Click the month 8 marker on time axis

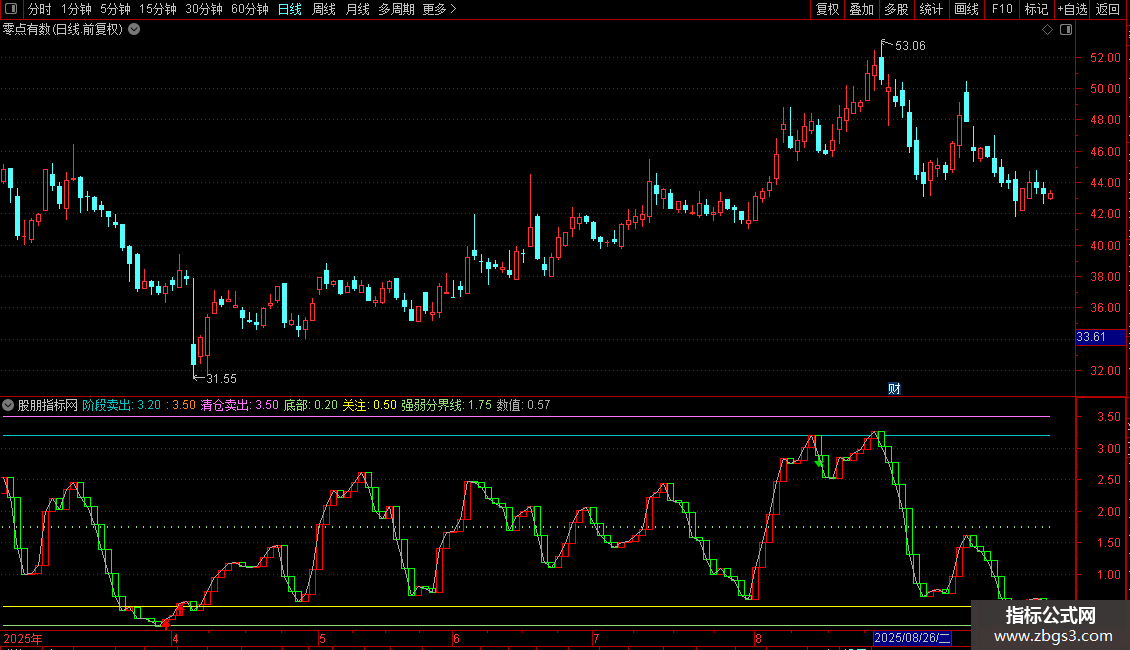click(x=758, y=638)
